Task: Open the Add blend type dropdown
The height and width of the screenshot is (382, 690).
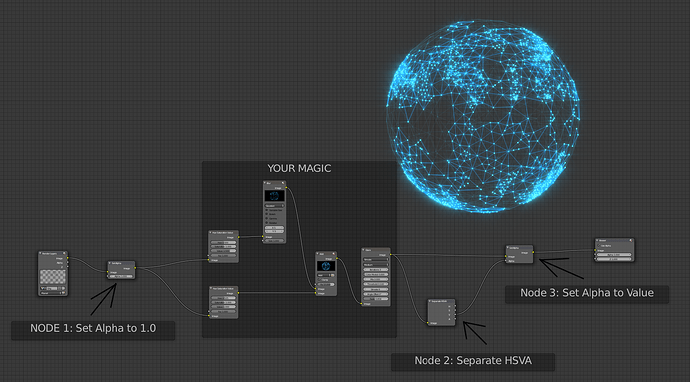Action: (323, 275)
